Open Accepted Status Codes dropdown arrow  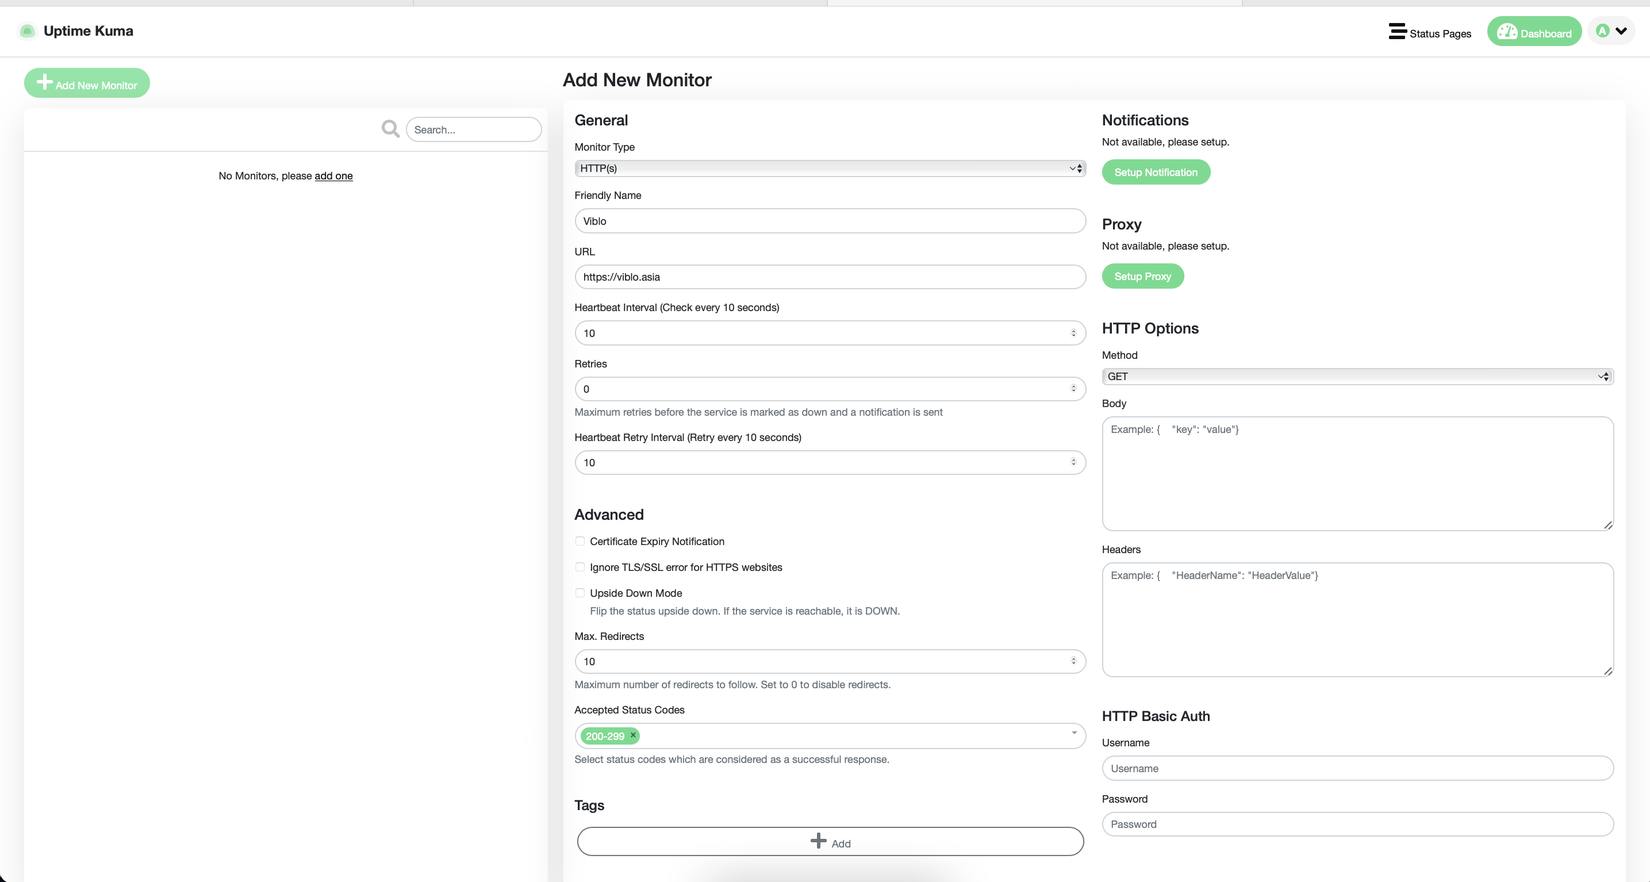[x=1074, y=734]
